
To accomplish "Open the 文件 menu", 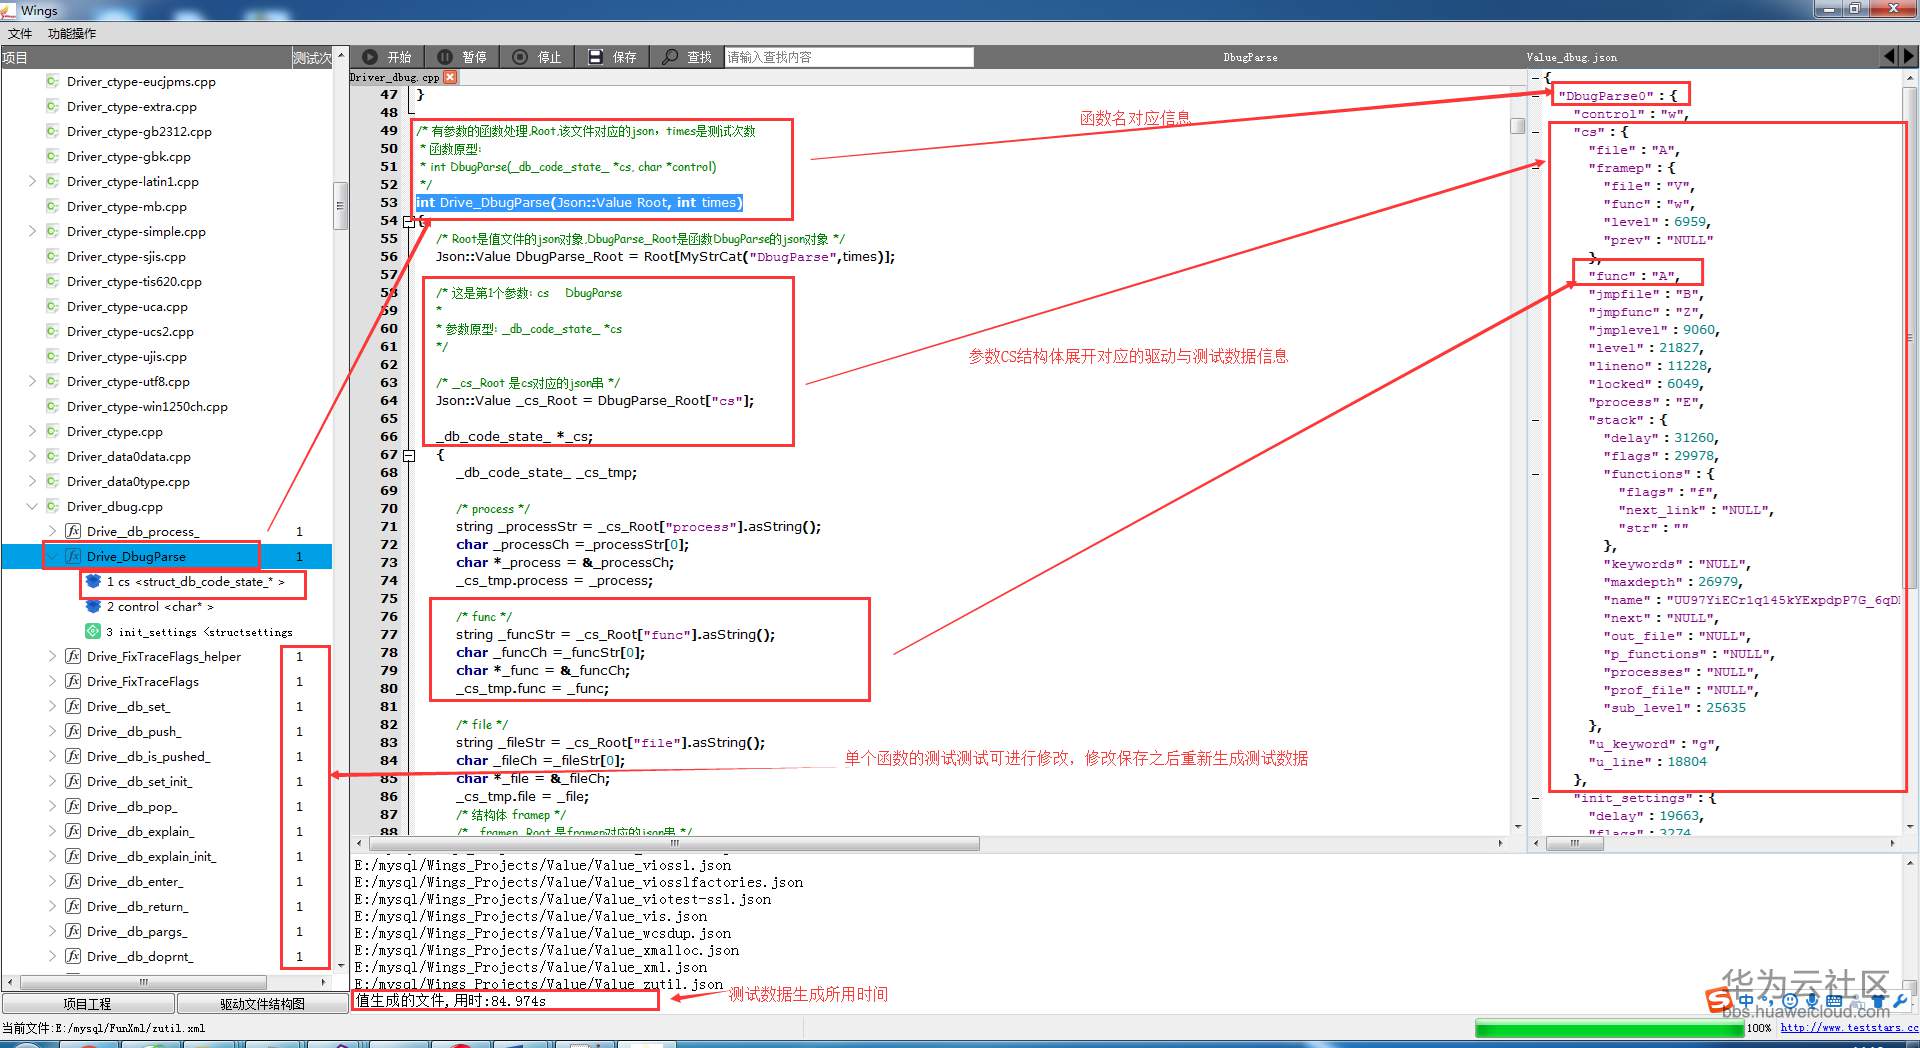I will [x=20, y=33].
